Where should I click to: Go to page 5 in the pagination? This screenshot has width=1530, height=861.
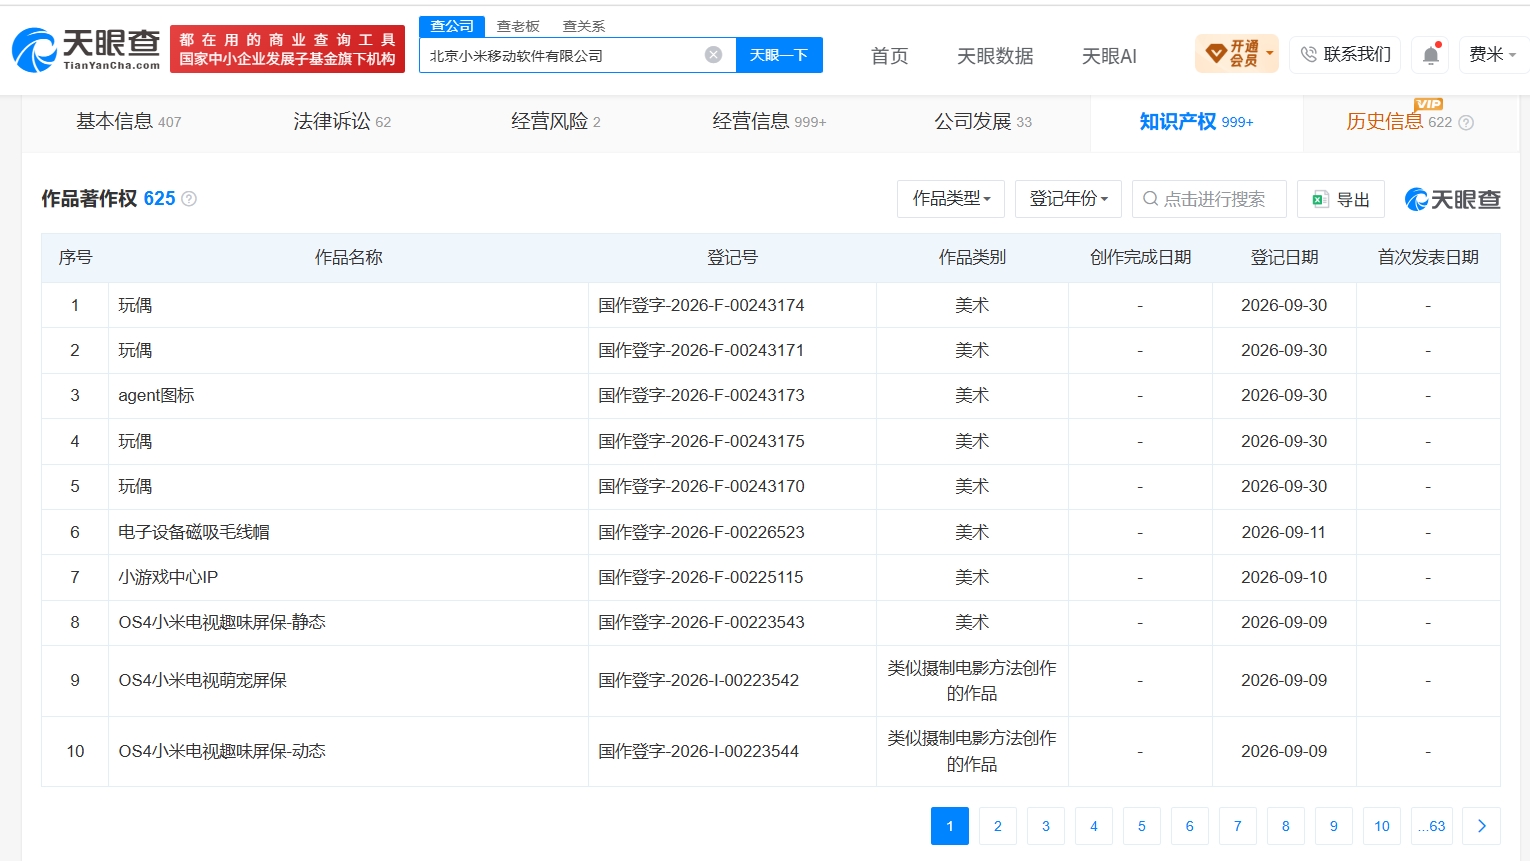click(x=1142, y=826)
